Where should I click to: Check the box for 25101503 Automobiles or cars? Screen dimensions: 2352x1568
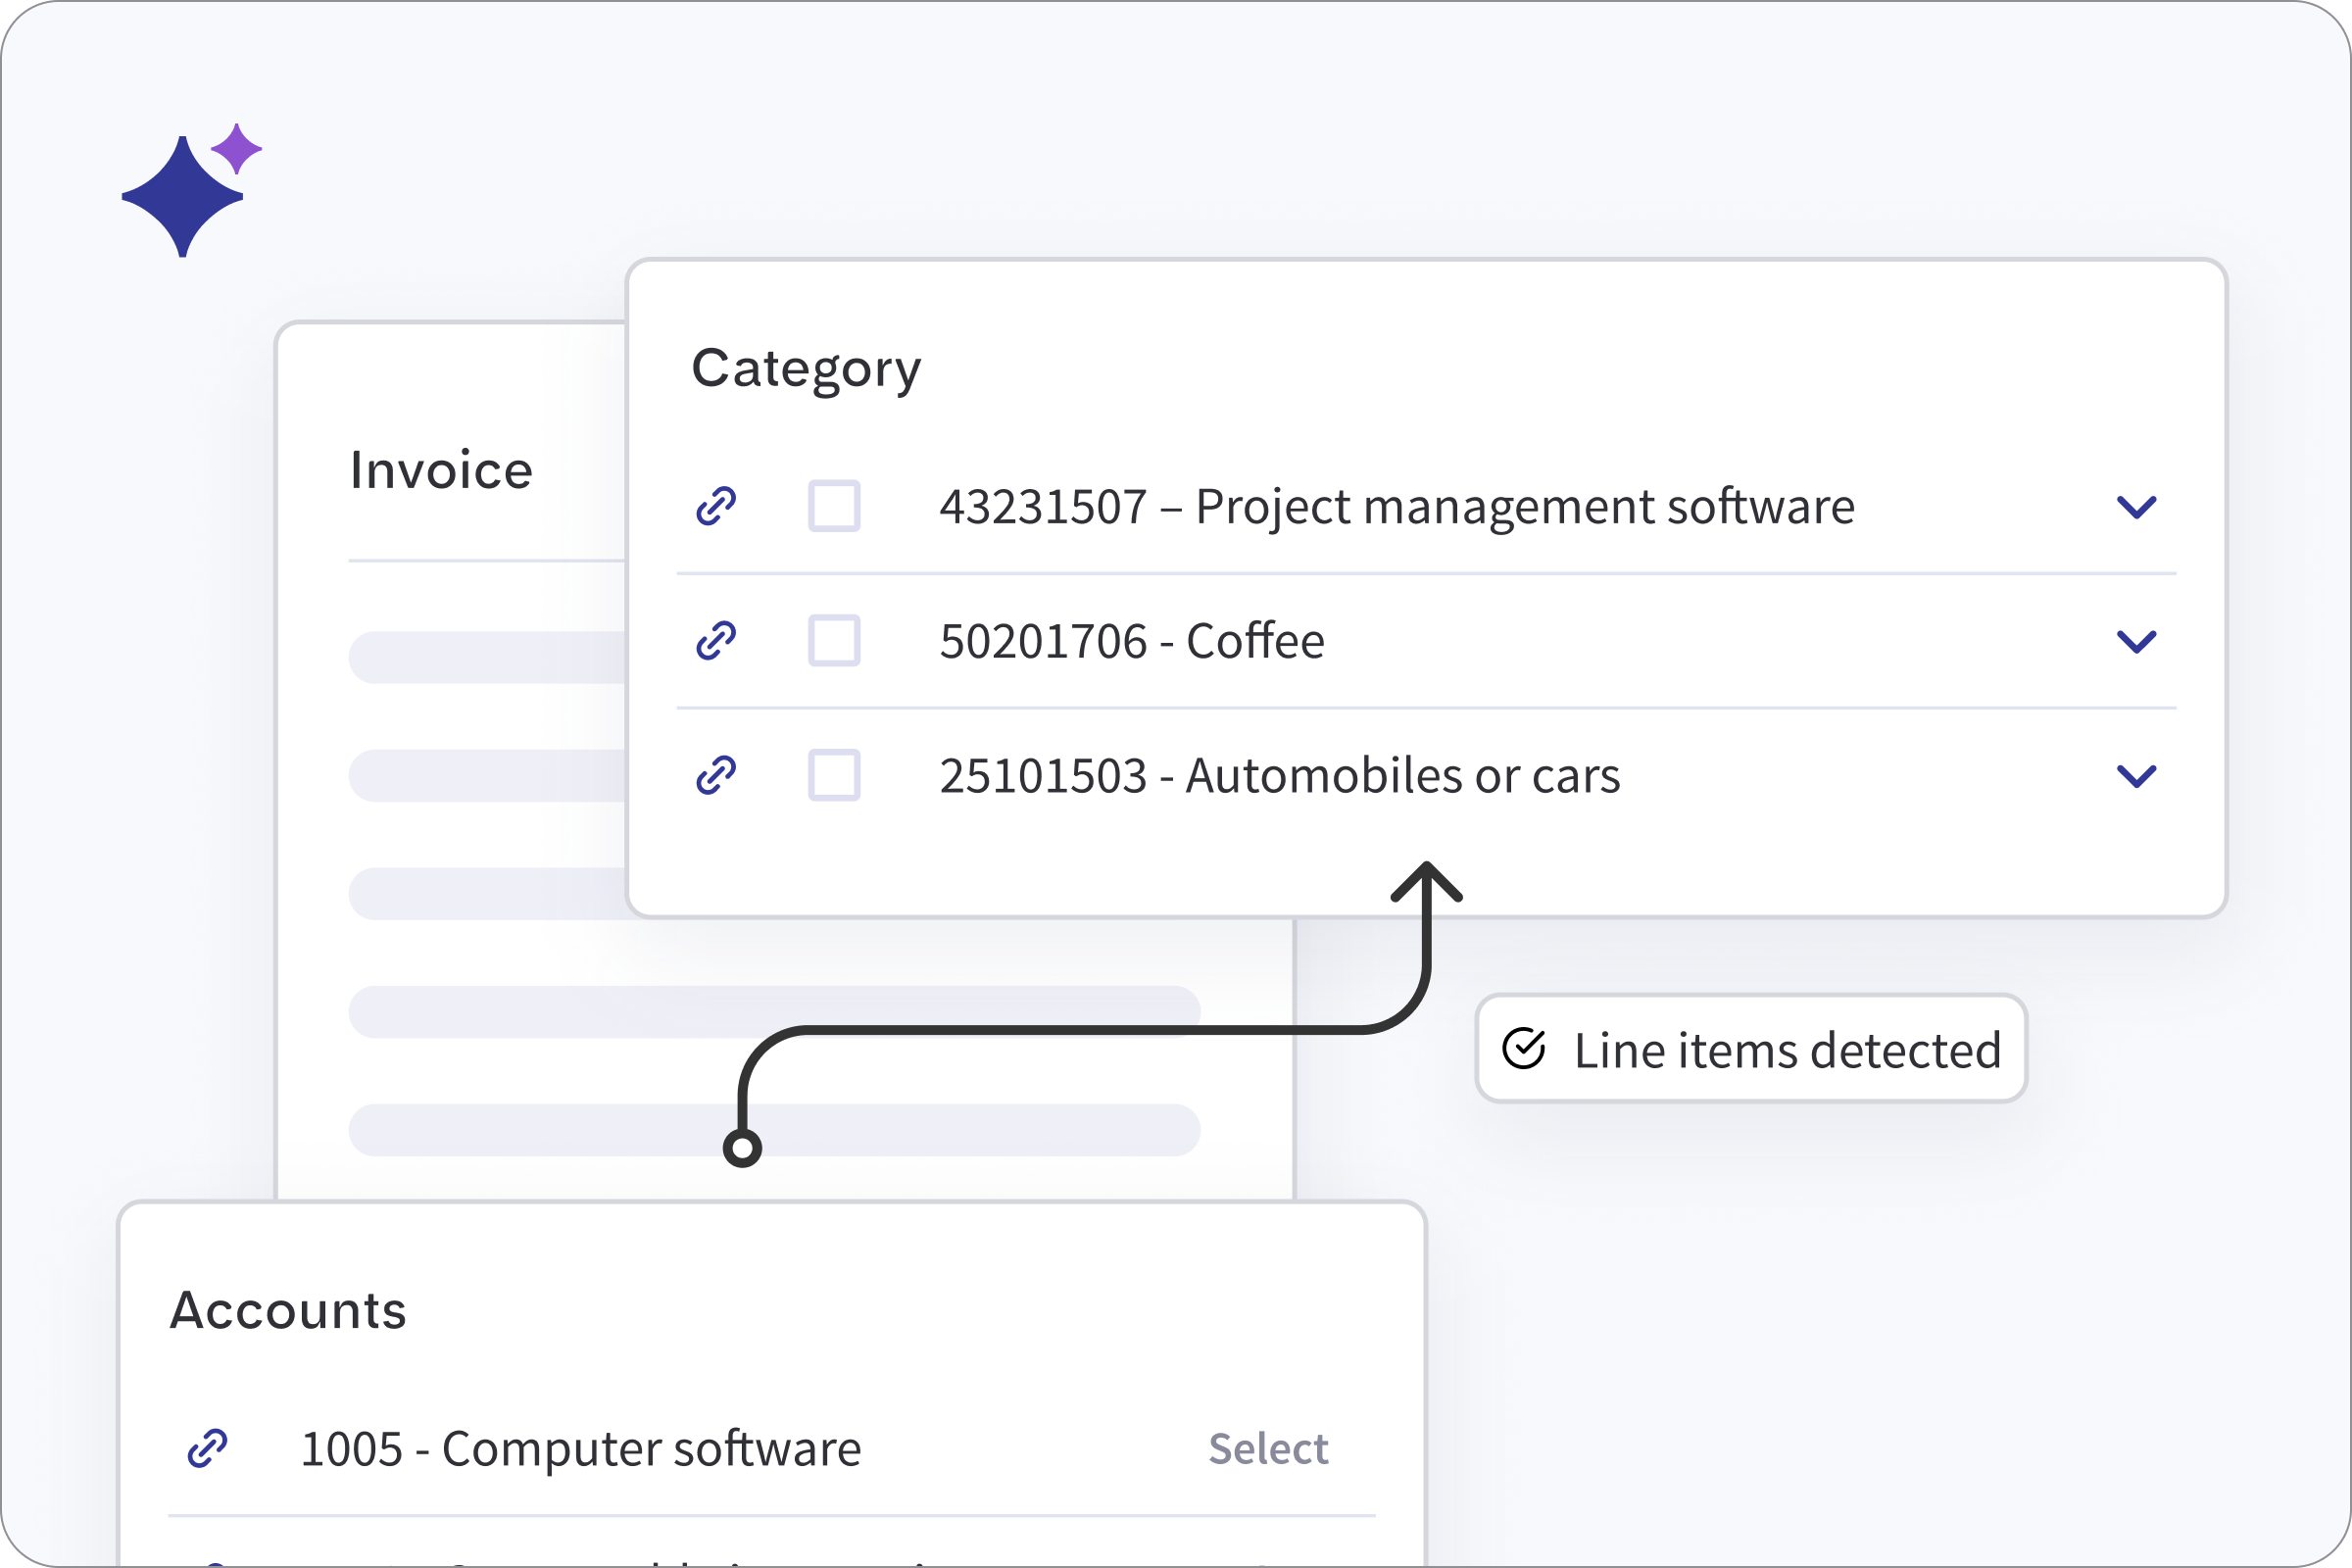[x=835, y=775]
